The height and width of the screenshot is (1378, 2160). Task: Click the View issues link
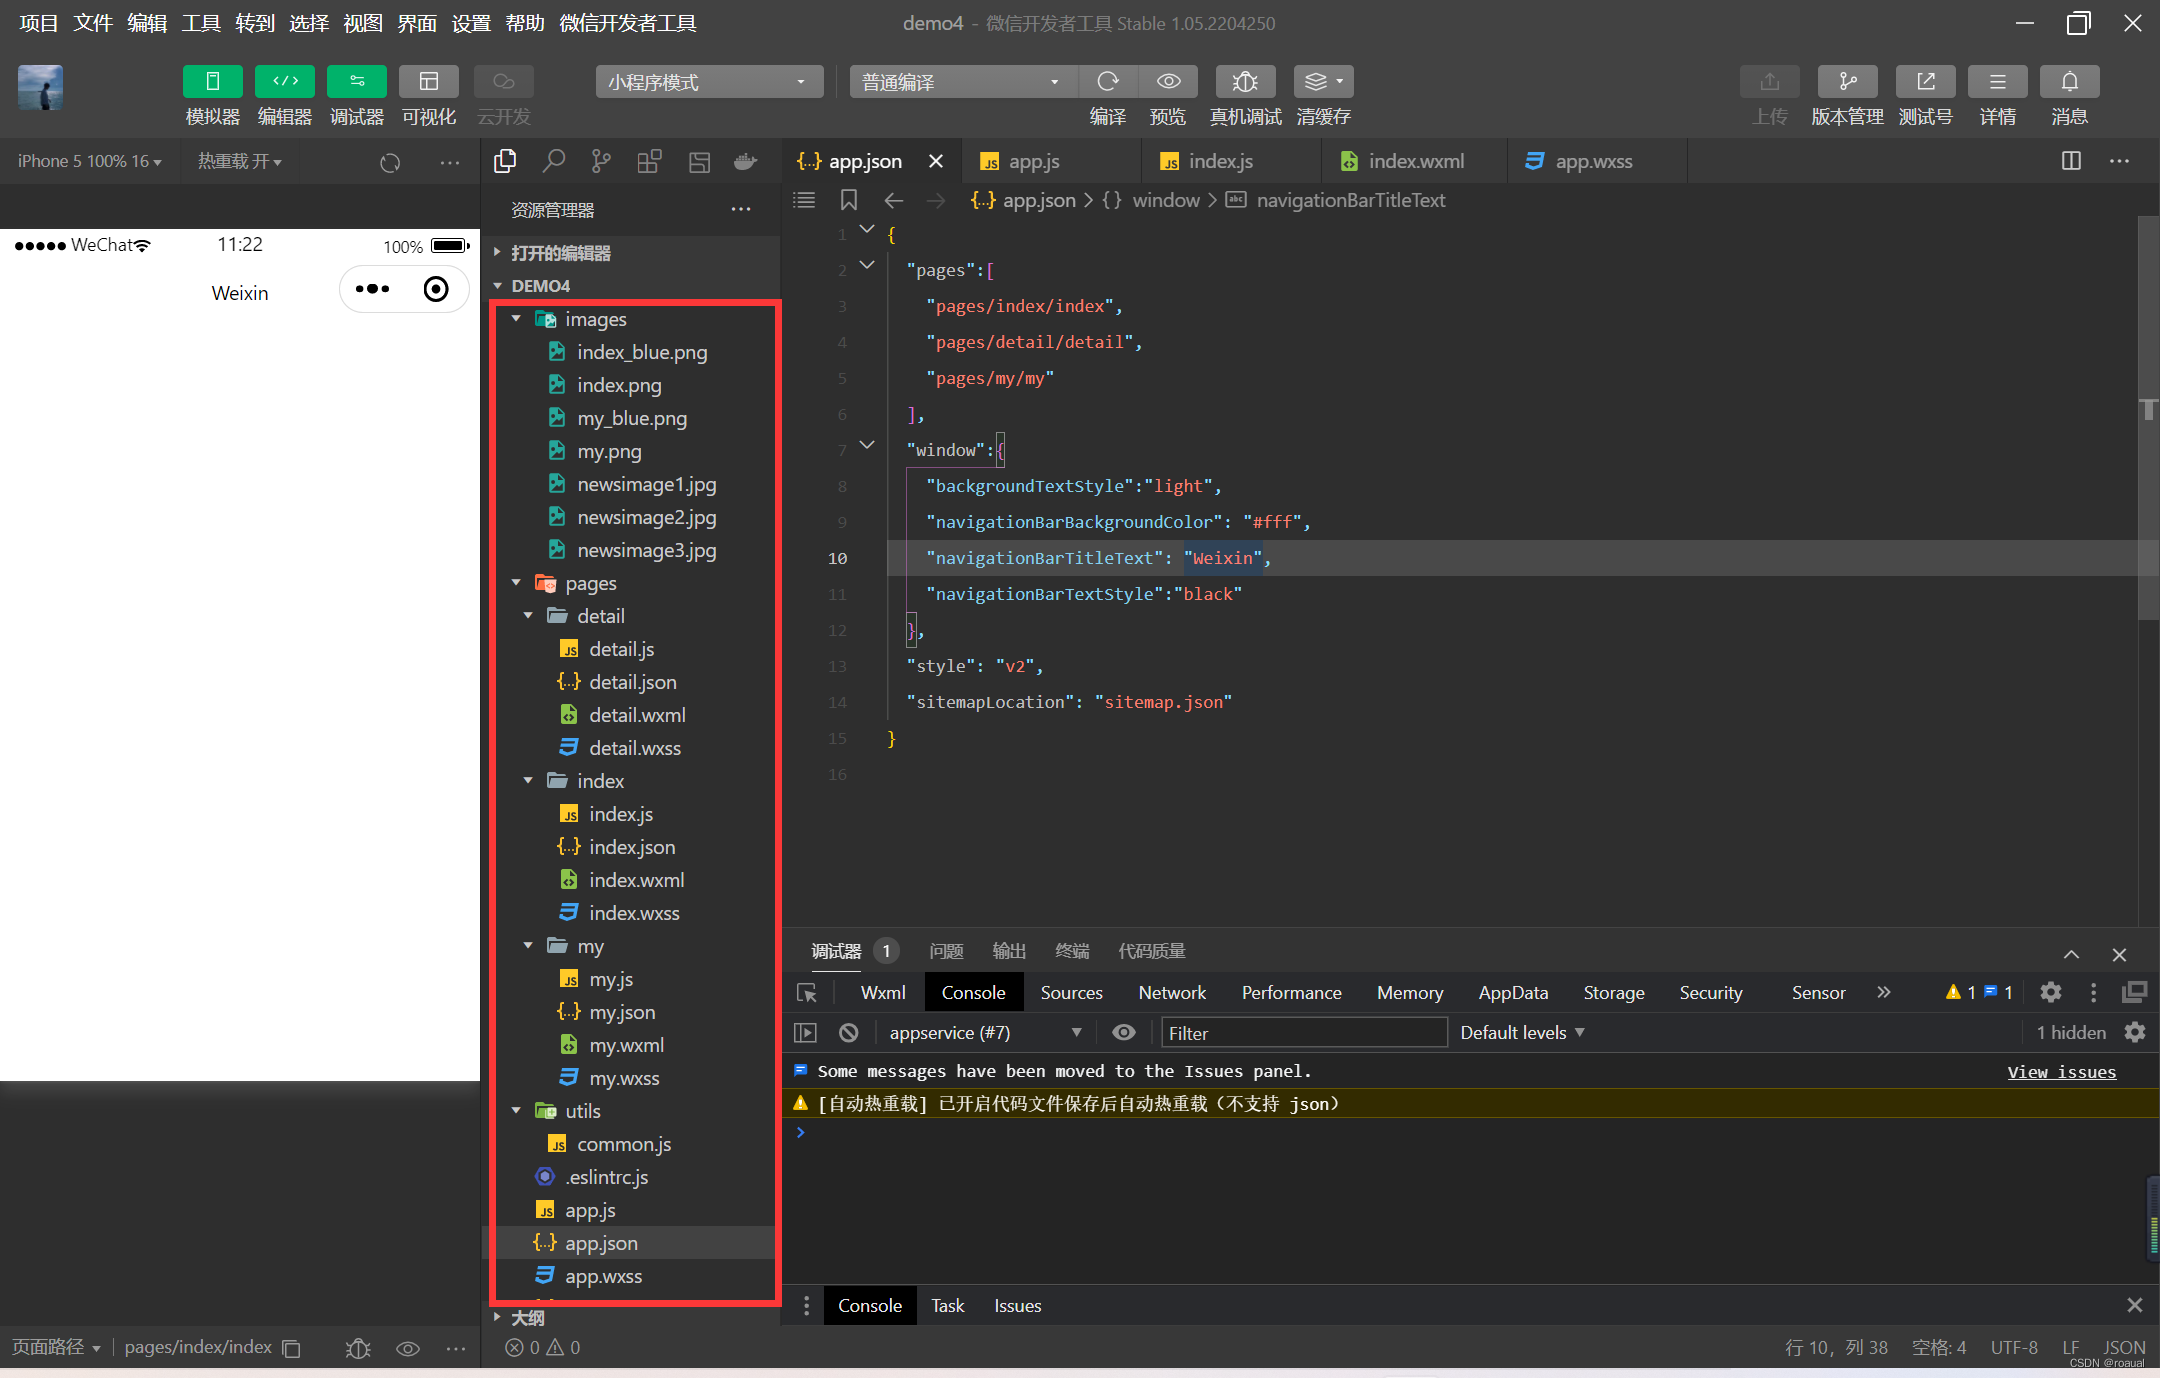pos(2061,1072)
